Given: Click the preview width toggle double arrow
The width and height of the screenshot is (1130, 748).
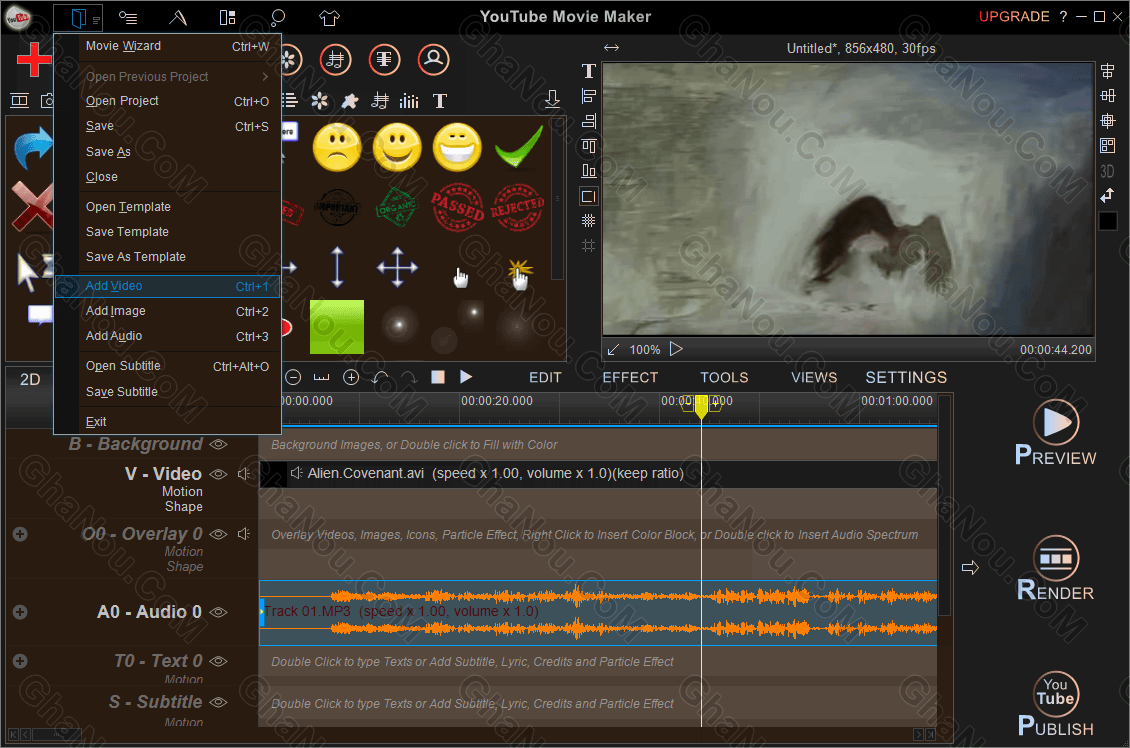Looking at the screenshot, I should point(611,48).
